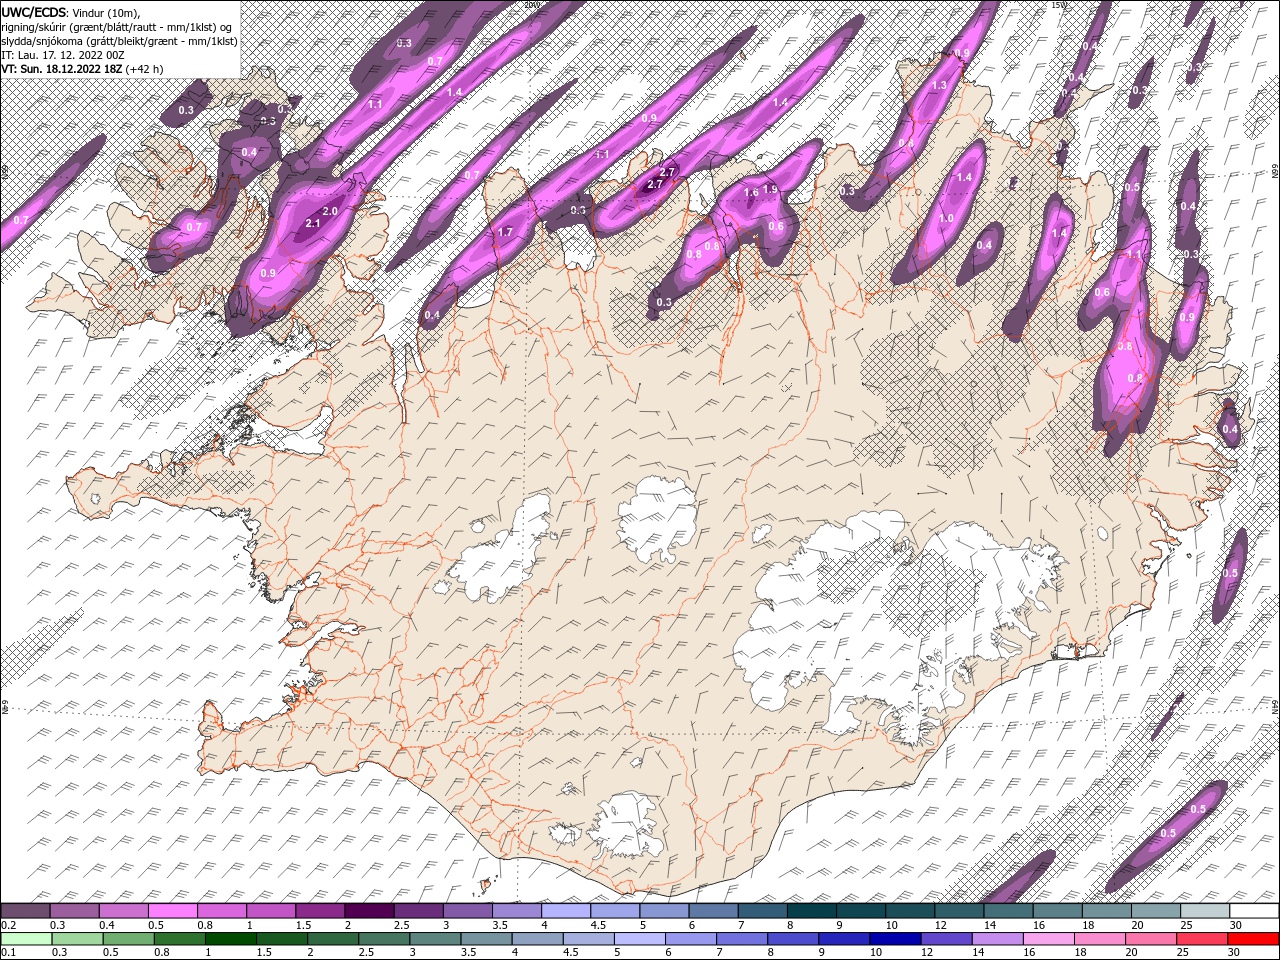Click the first dark mauve swatch in the top legend row

point(25,911)
